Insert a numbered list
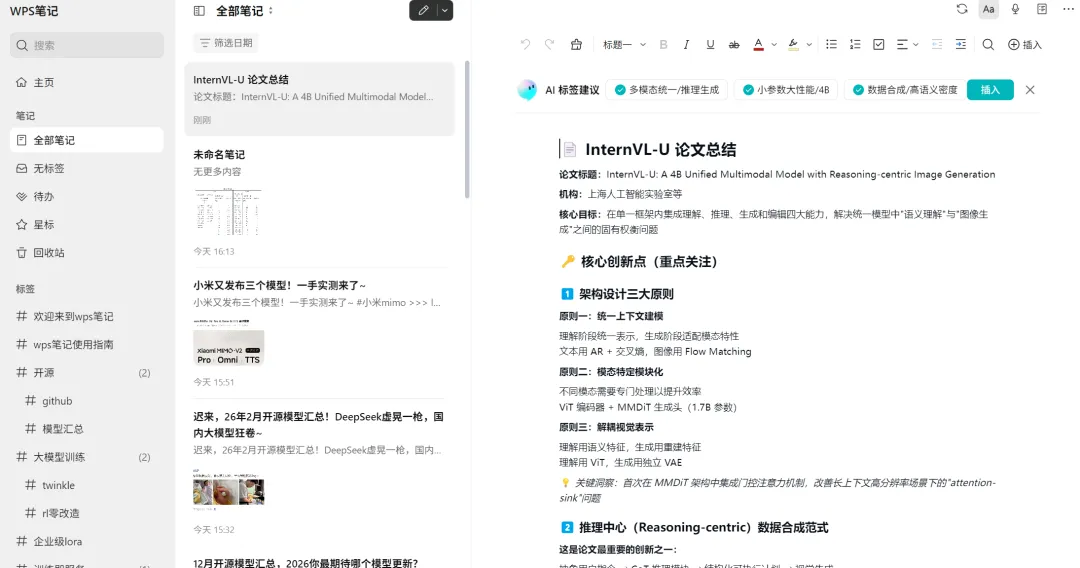Viewport: 1080px width, 568px height. tap(855, 45)
